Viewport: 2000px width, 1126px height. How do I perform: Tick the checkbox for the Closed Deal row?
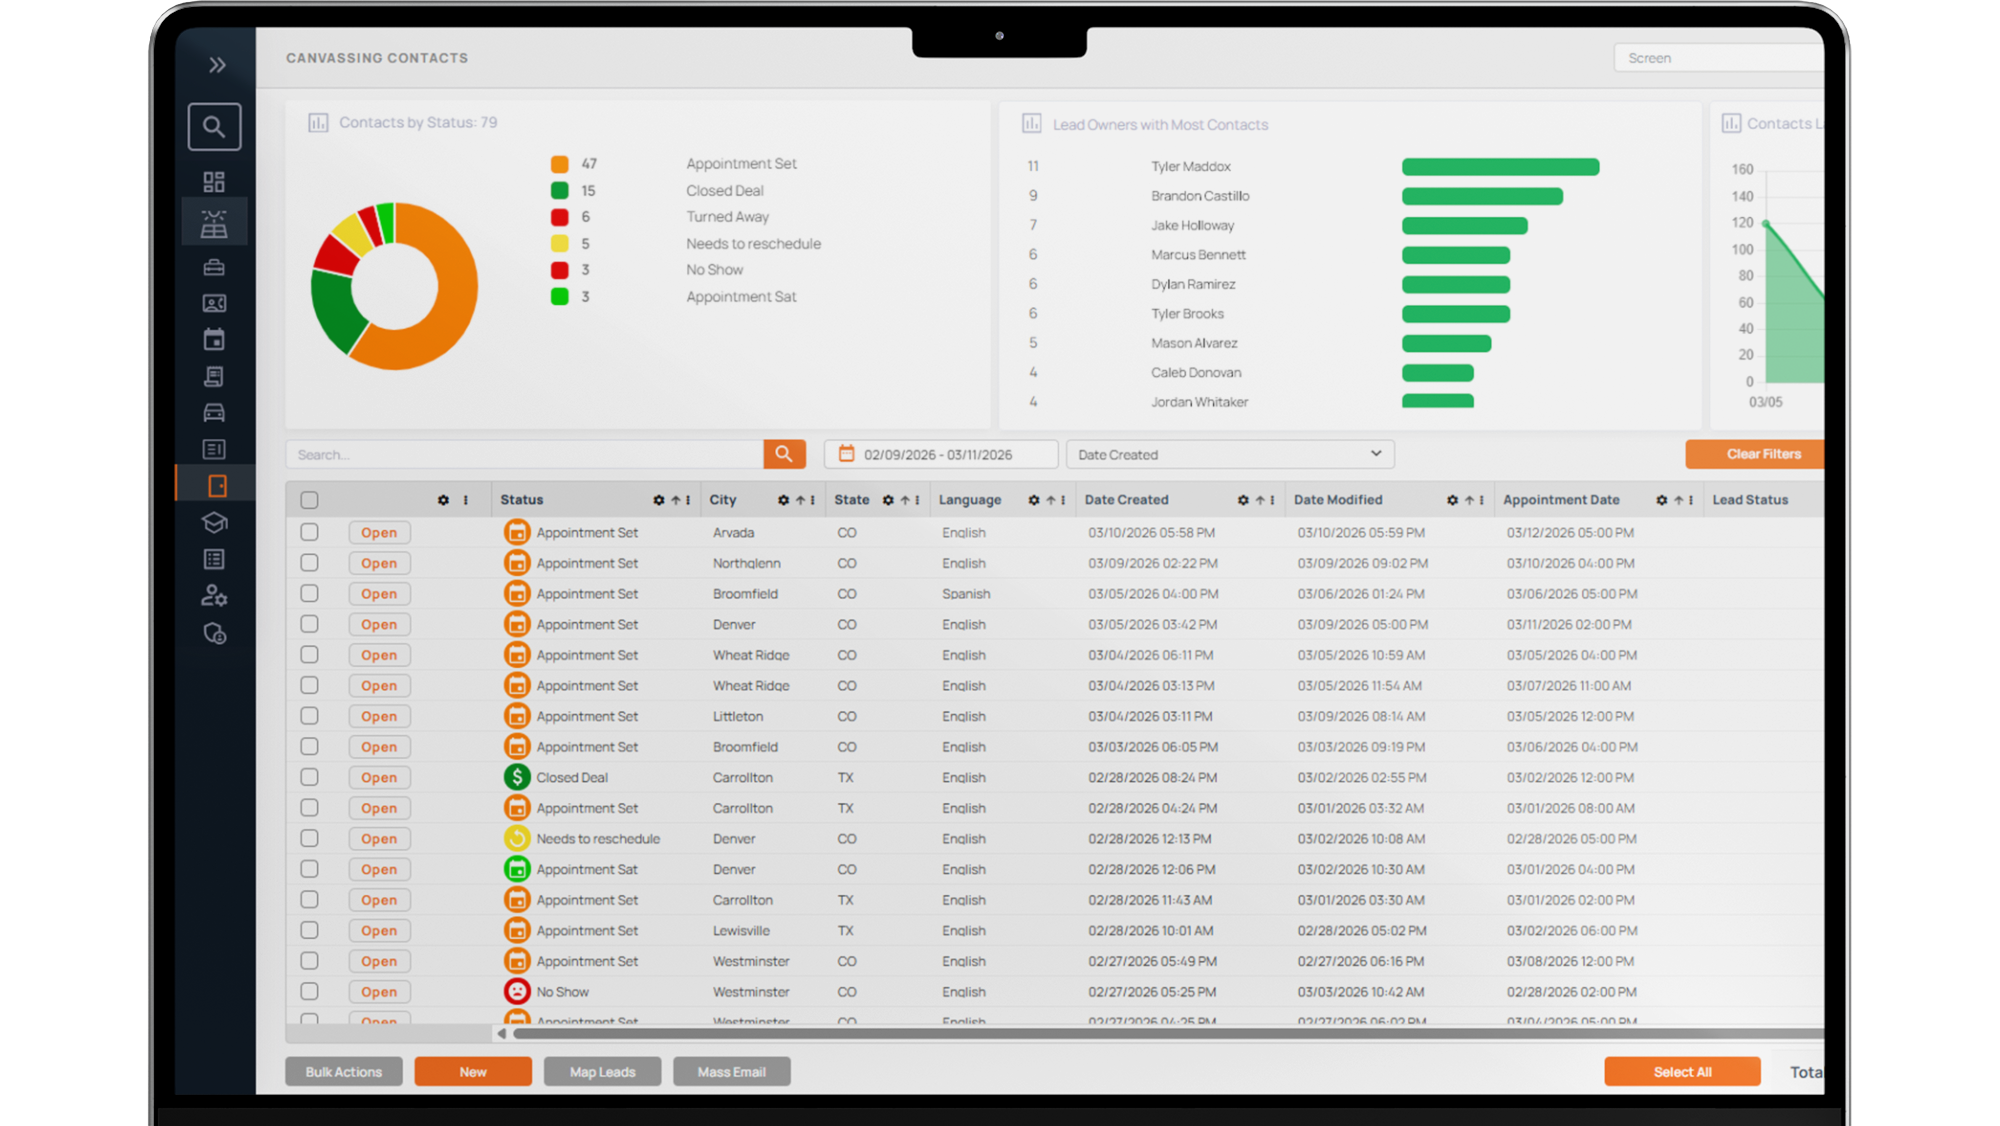[309, 777]
